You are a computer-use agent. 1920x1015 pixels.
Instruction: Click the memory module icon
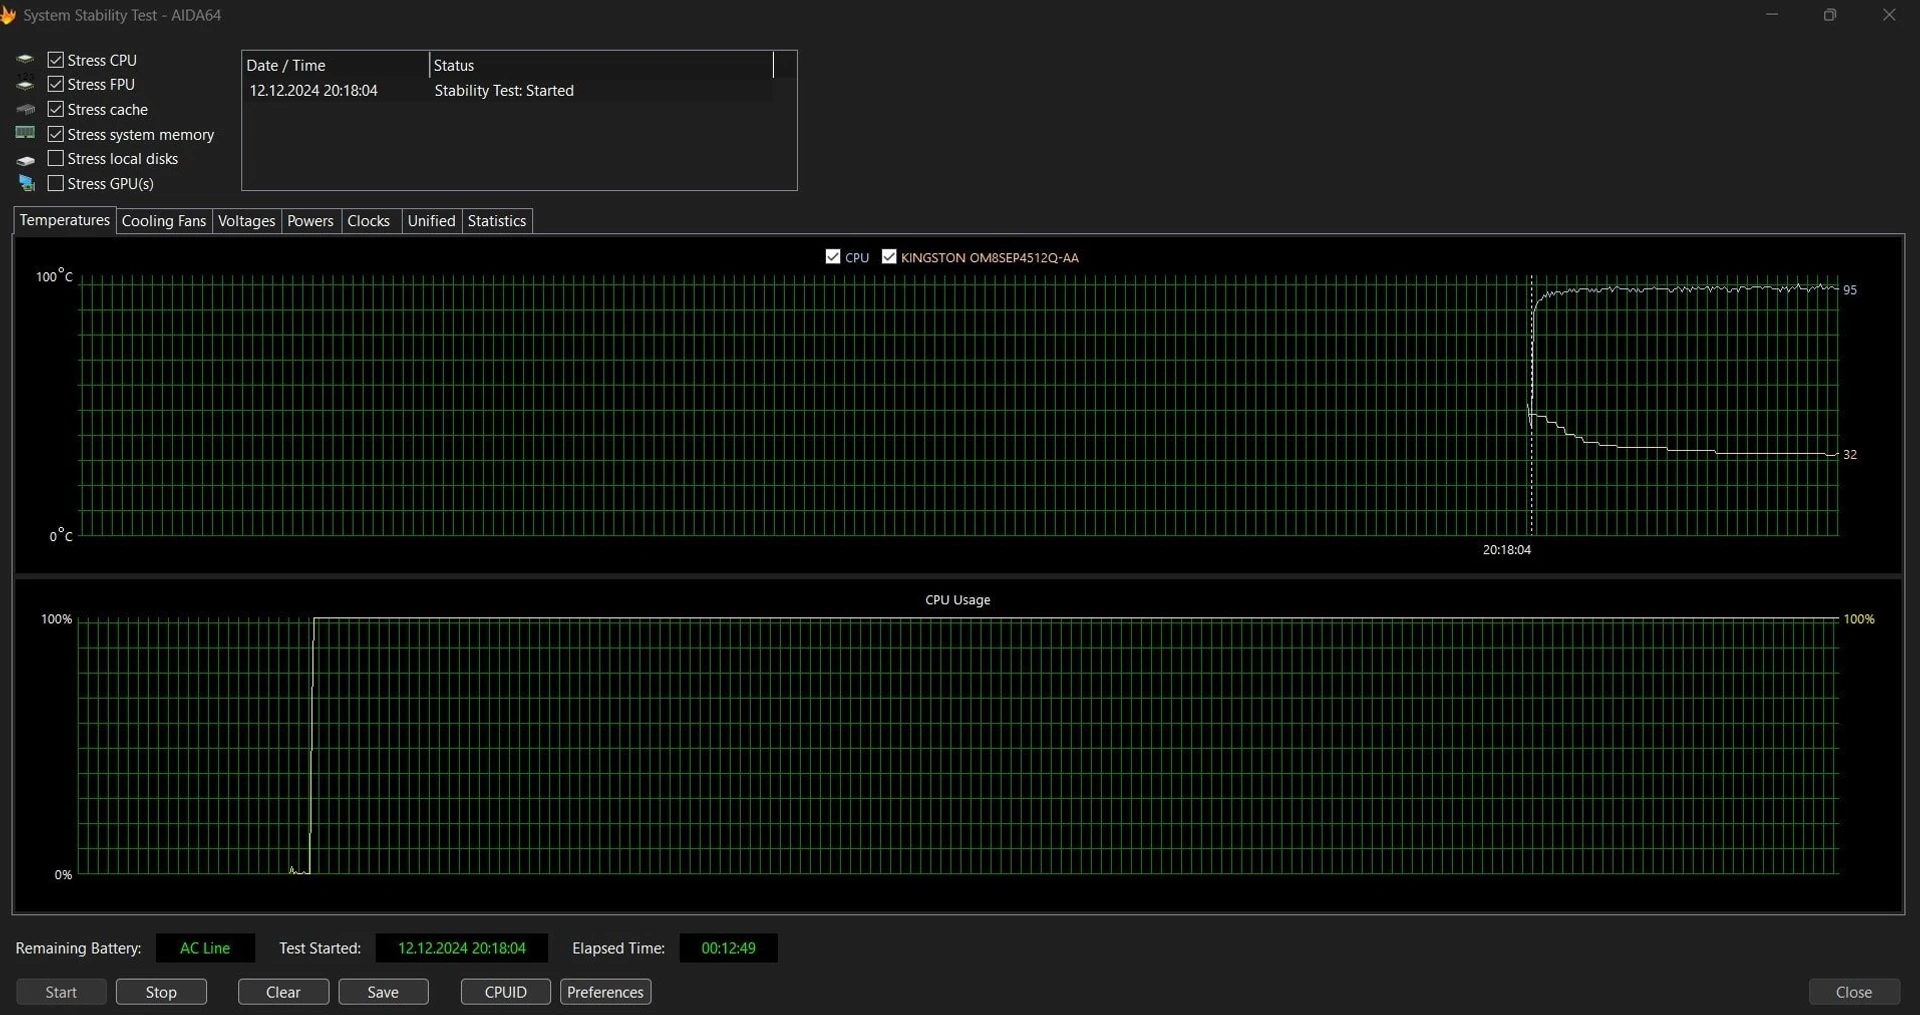[x=26, y=133]
